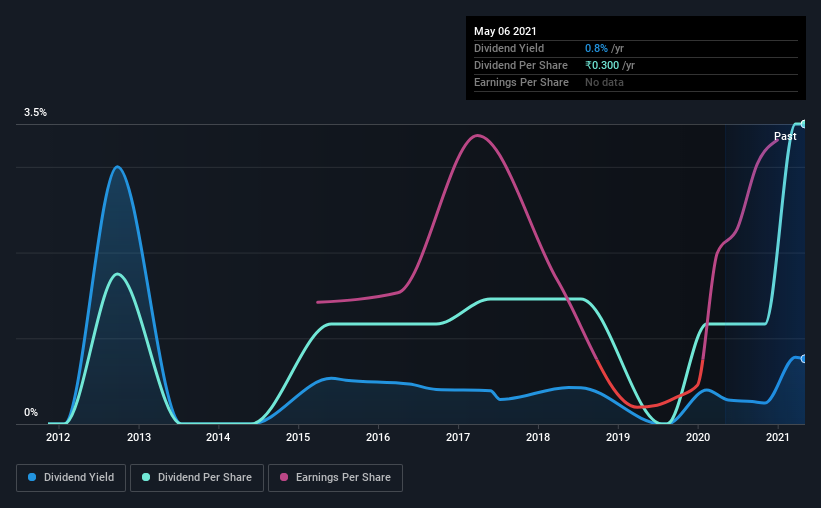Click the 2012 x-axis label
The image size is (821, 508).
point(58,437)
